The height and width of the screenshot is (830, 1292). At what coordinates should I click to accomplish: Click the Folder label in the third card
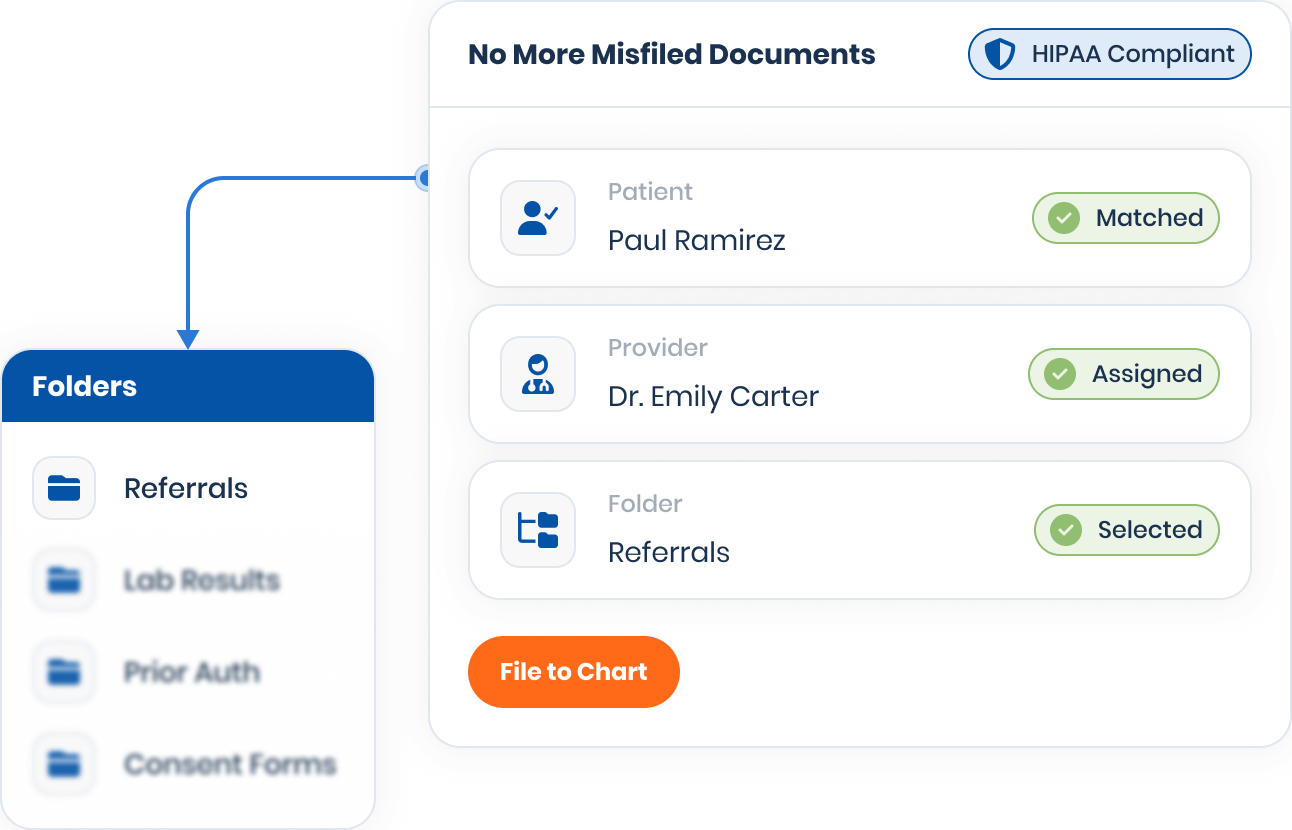(x=645, y=504)
